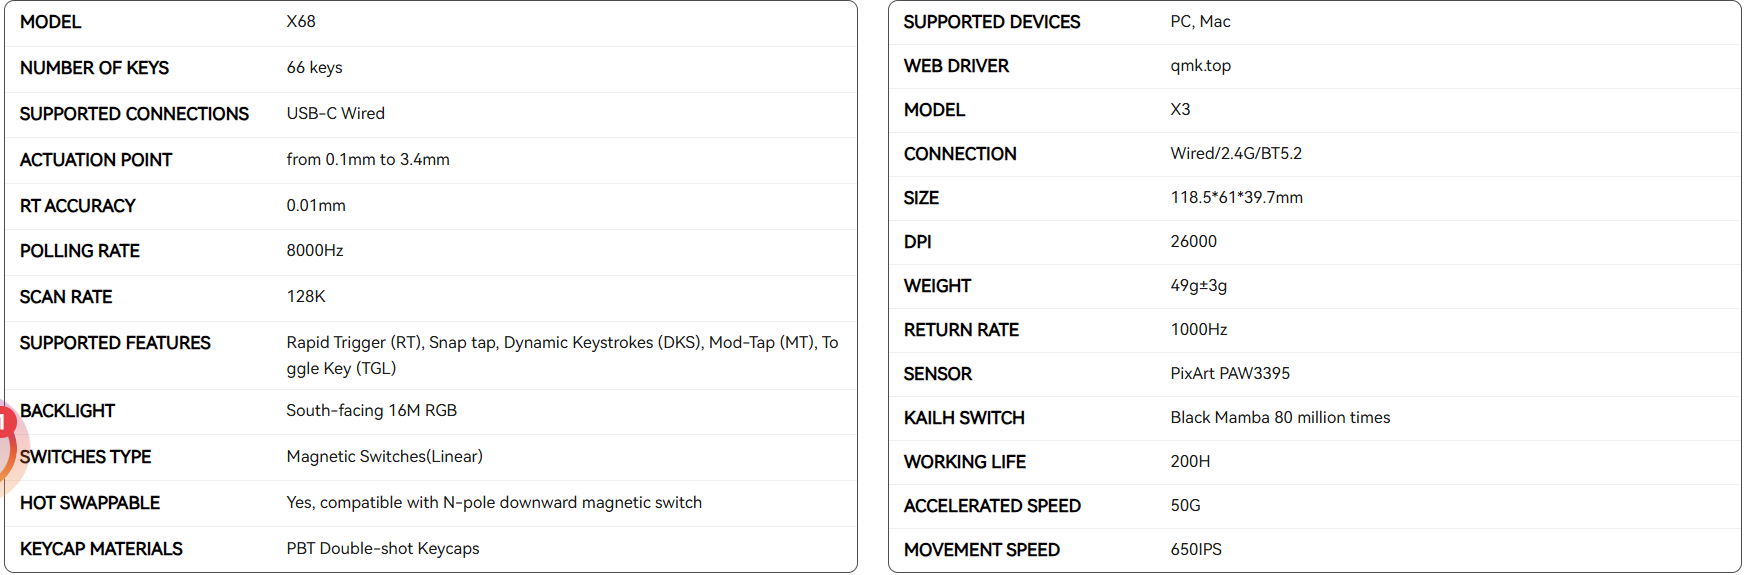Click the ACTUATION POINT label
1747x575 pixels.
[96, 160]
